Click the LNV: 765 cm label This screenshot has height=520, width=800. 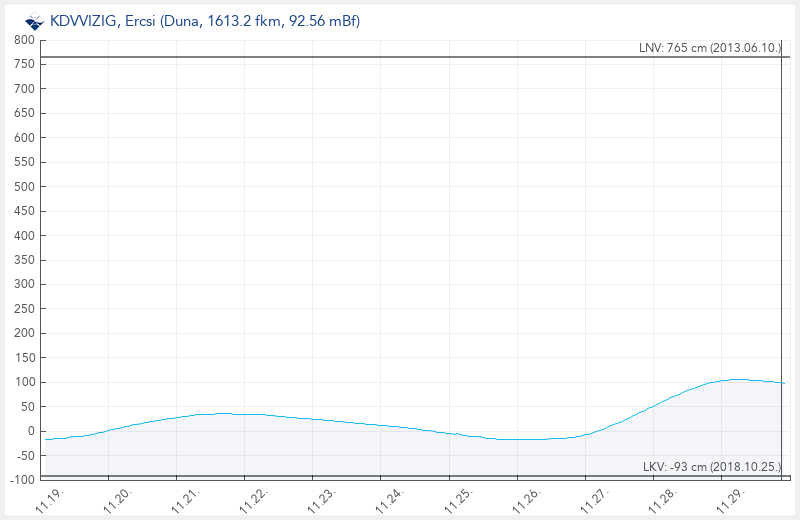pos(710,48)
